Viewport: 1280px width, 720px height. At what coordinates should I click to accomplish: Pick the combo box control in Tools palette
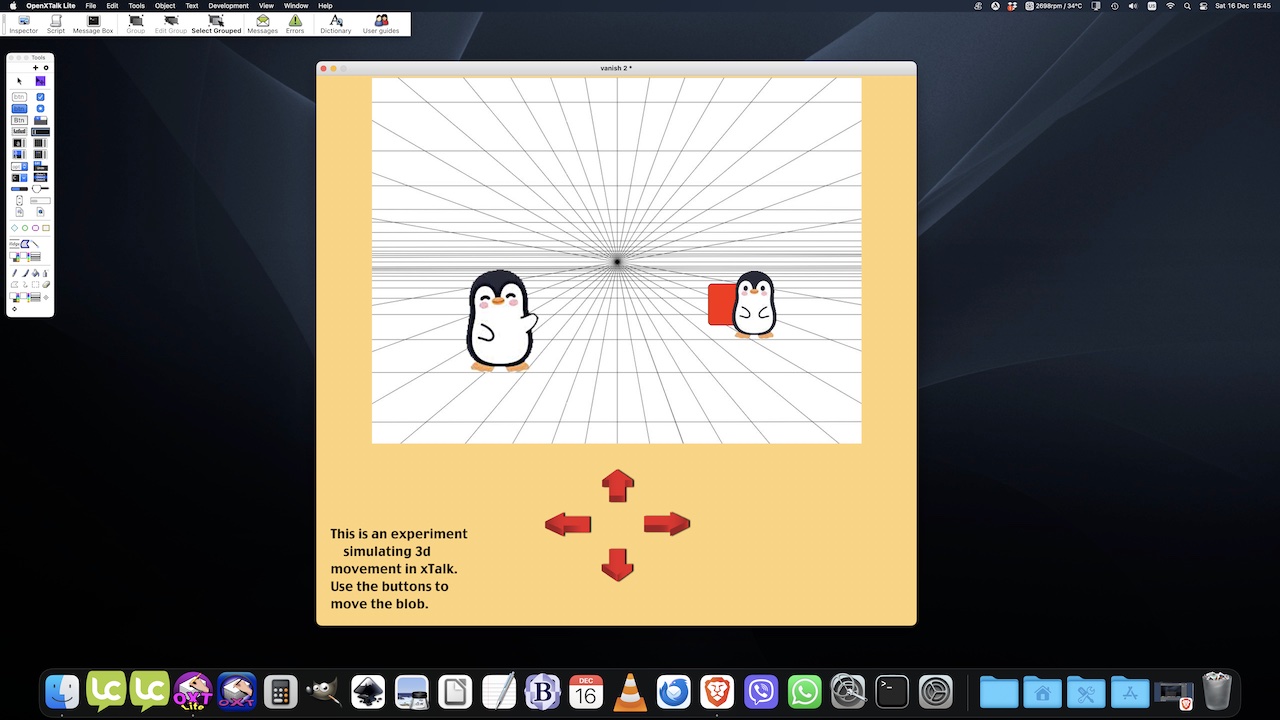point(19,178)
